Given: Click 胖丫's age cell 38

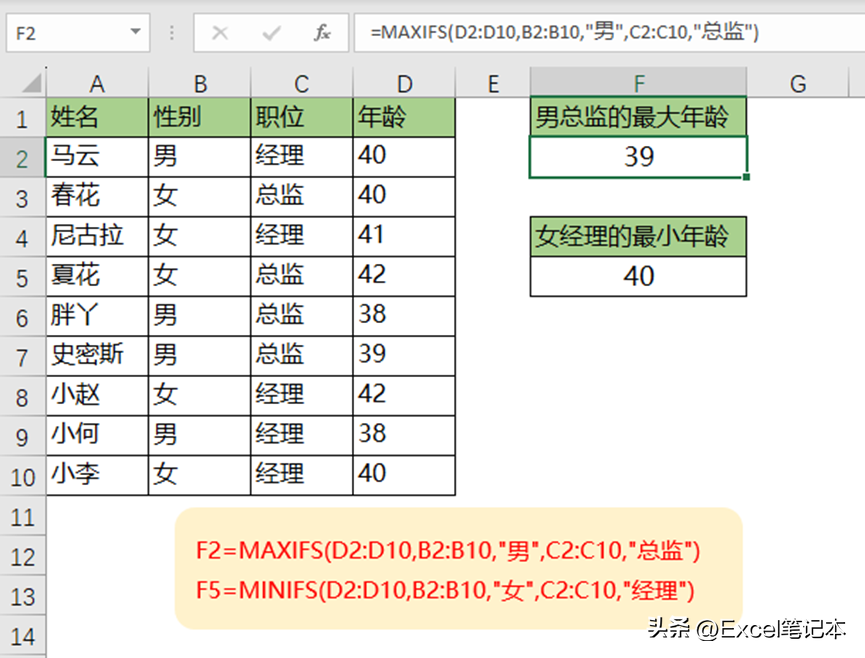Looking at the screenshot, I should pyautogui.click(x=404, y=316).
